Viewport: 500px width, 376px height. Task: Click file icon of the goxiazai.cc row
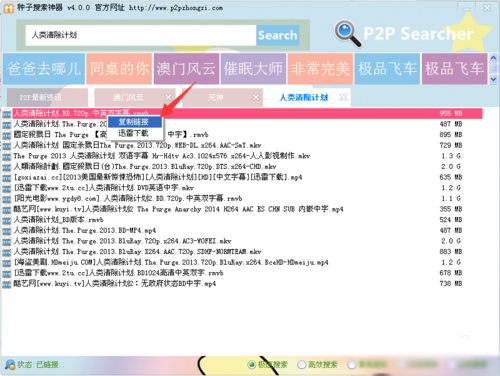click(x=7, y=178)
